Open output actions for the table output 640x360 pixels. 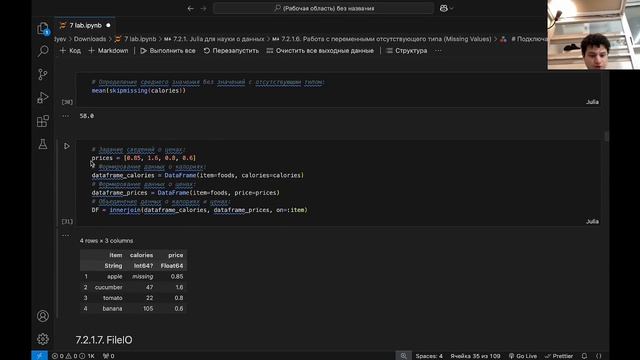point(65,235)
